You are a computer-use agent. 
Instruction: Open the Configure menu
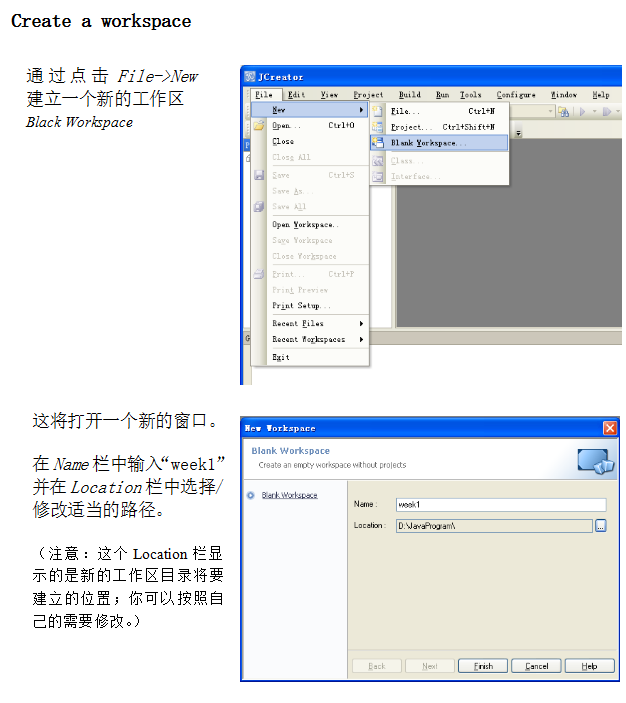515,95
